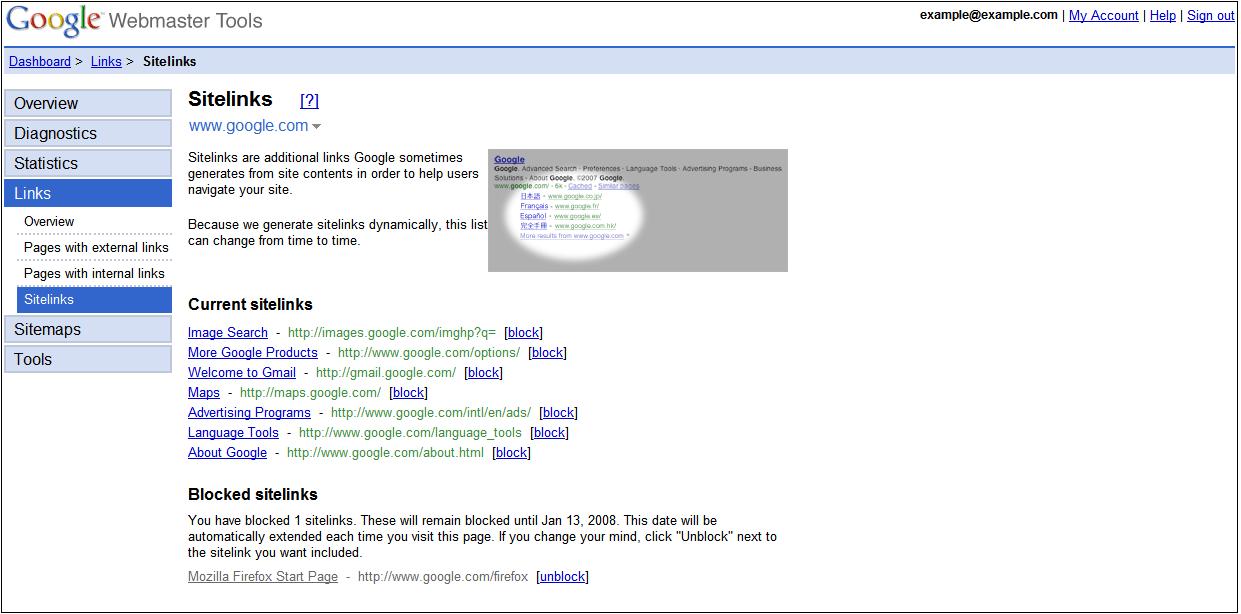Block the Maps sitelink

(x=408, y=393)
